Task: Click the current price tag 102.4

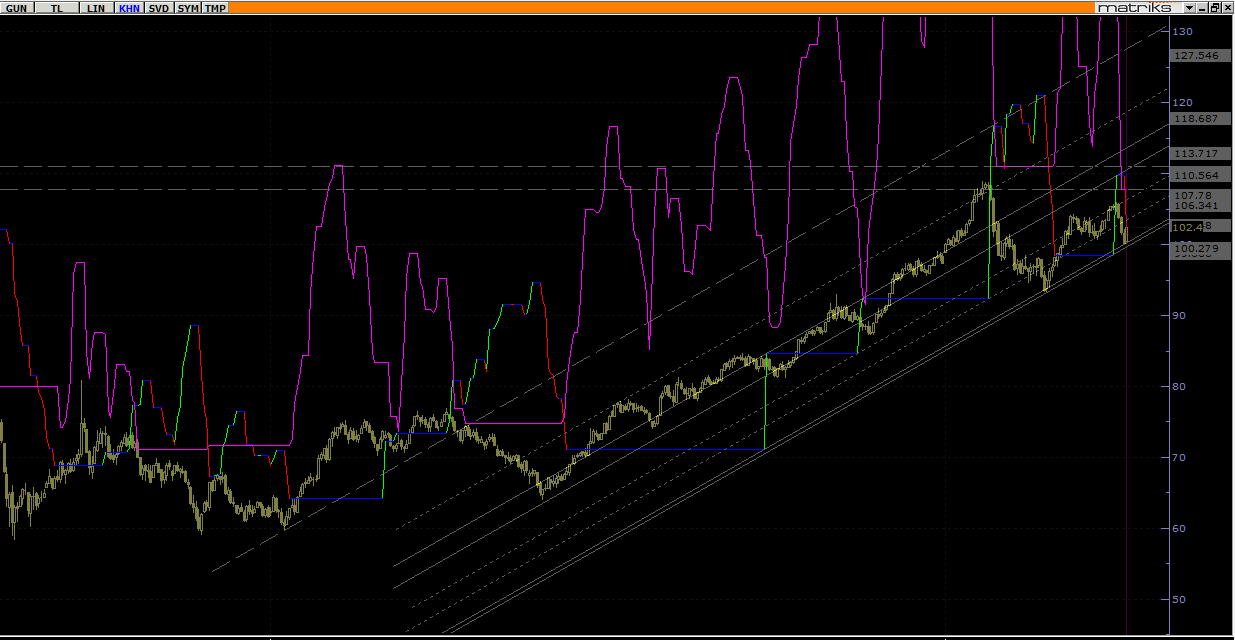Action: (1189, 227)
